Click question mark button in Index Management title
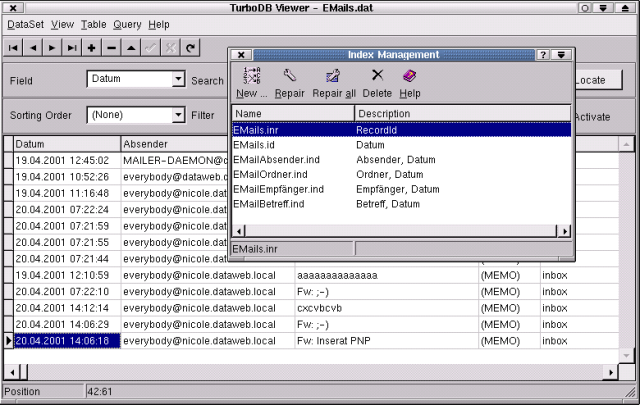Image resolution: width=640 pixels, height=405 pixels. [543, 55]
